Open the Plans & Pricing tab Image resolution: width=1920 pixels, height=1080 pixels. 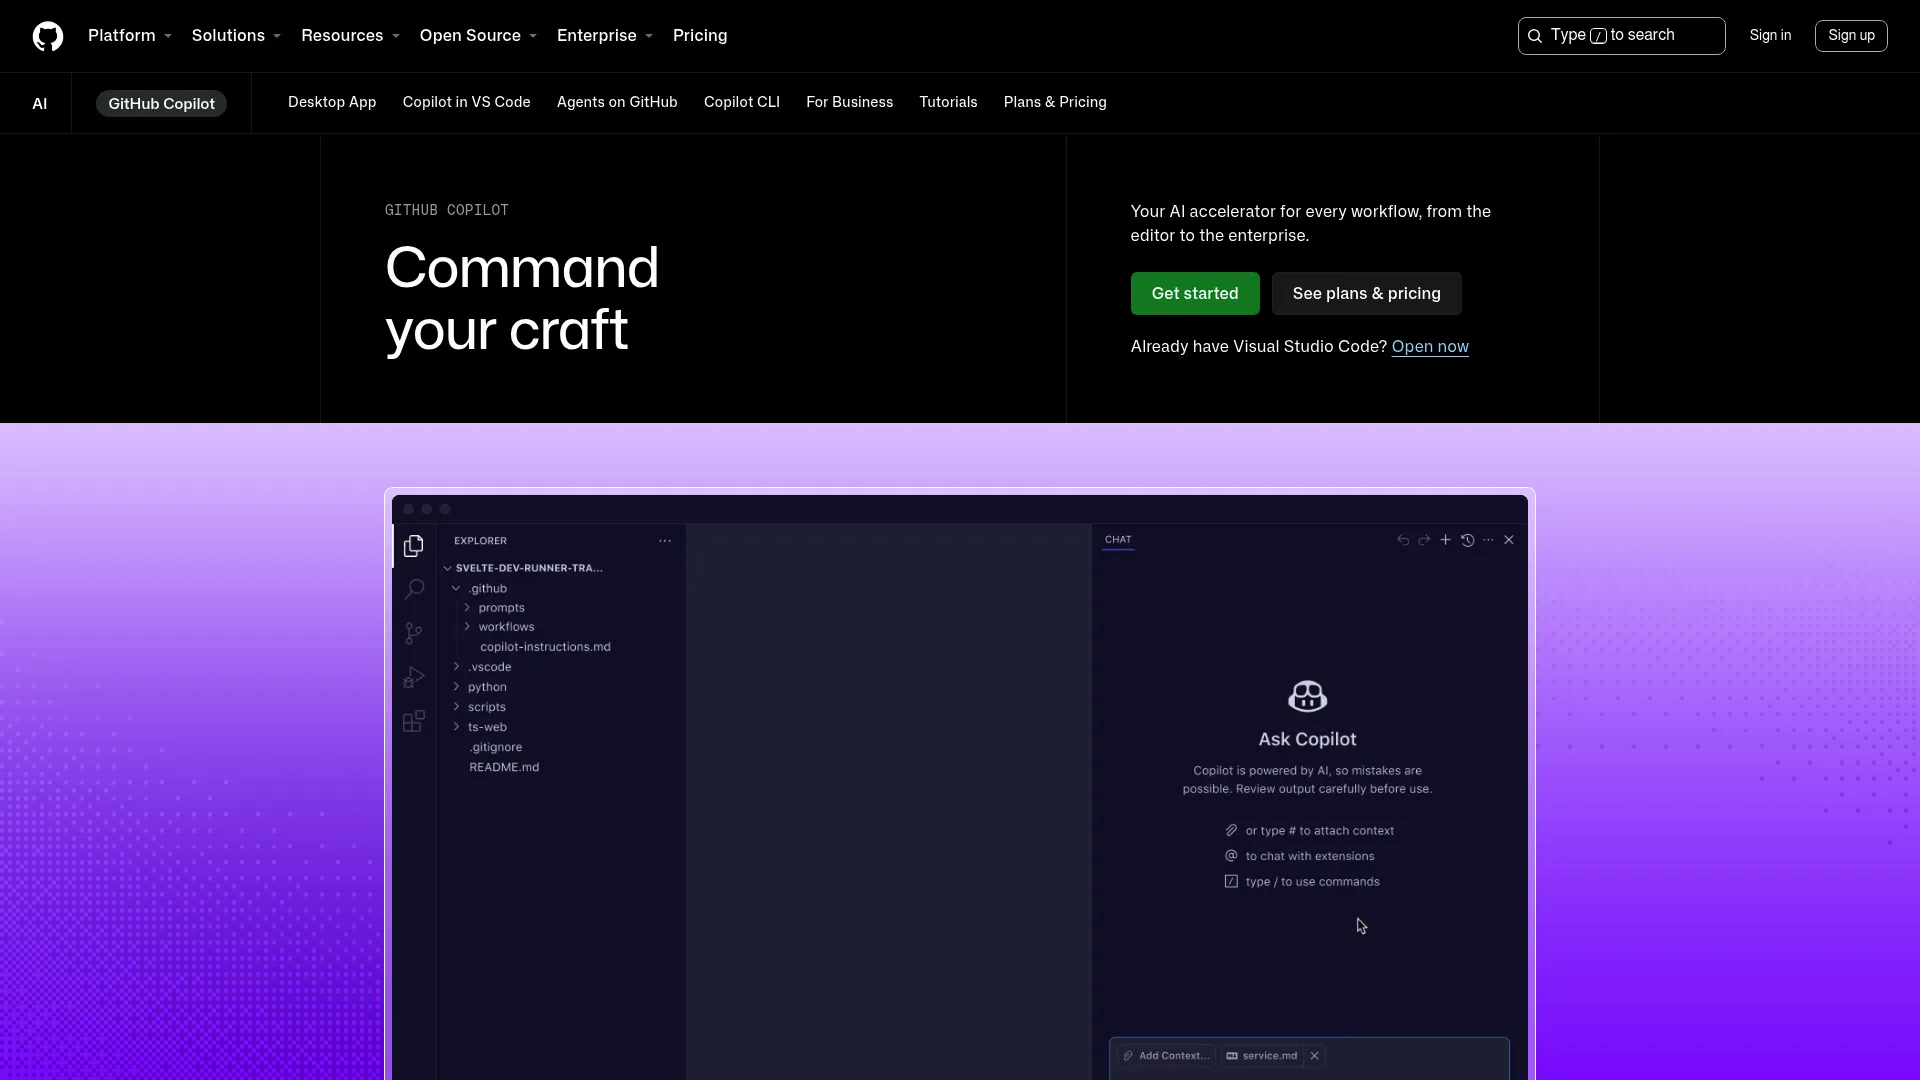(x=1055, y=102)
